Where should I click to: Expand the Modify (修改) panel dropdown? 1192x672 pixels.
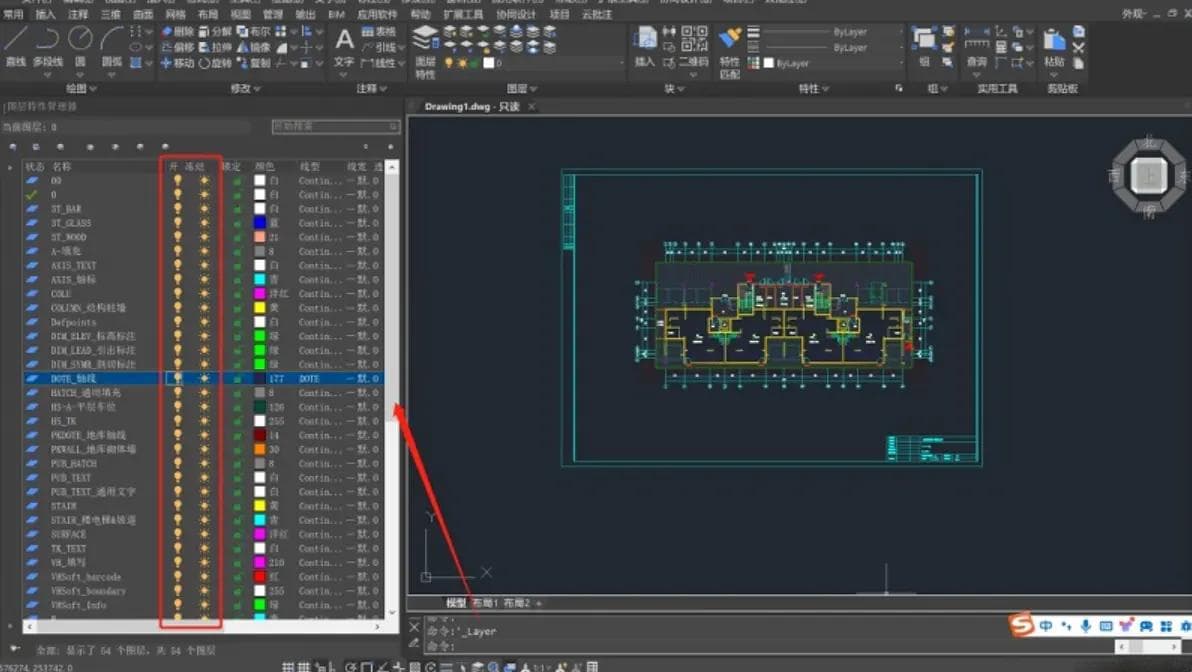pos(246,89)
